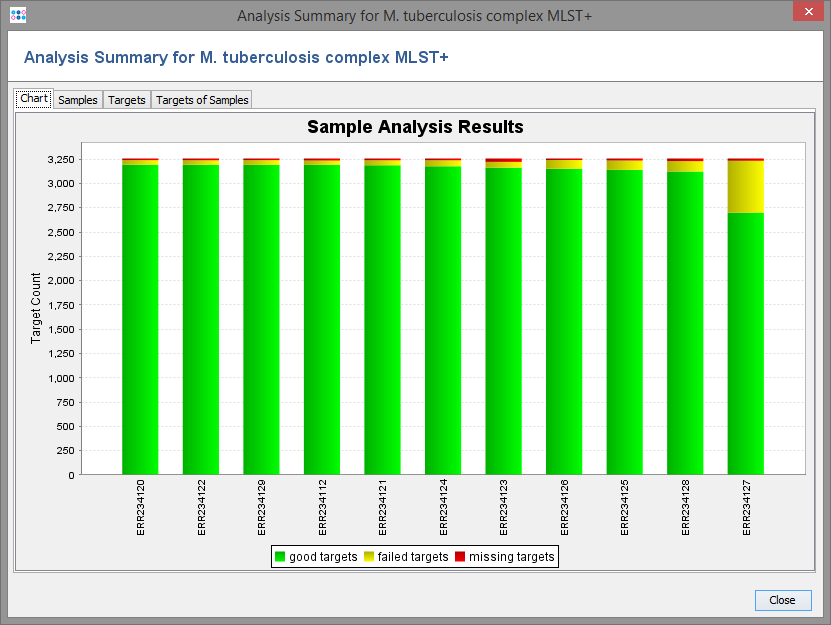Click the Target Count axis label
This screenshot has width=831, height=625.
36,308
